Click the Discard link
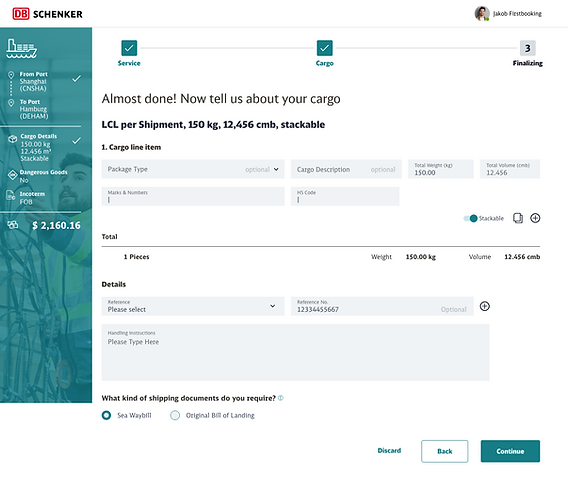This screenshot has width=568, height=491. click(389, 450)
